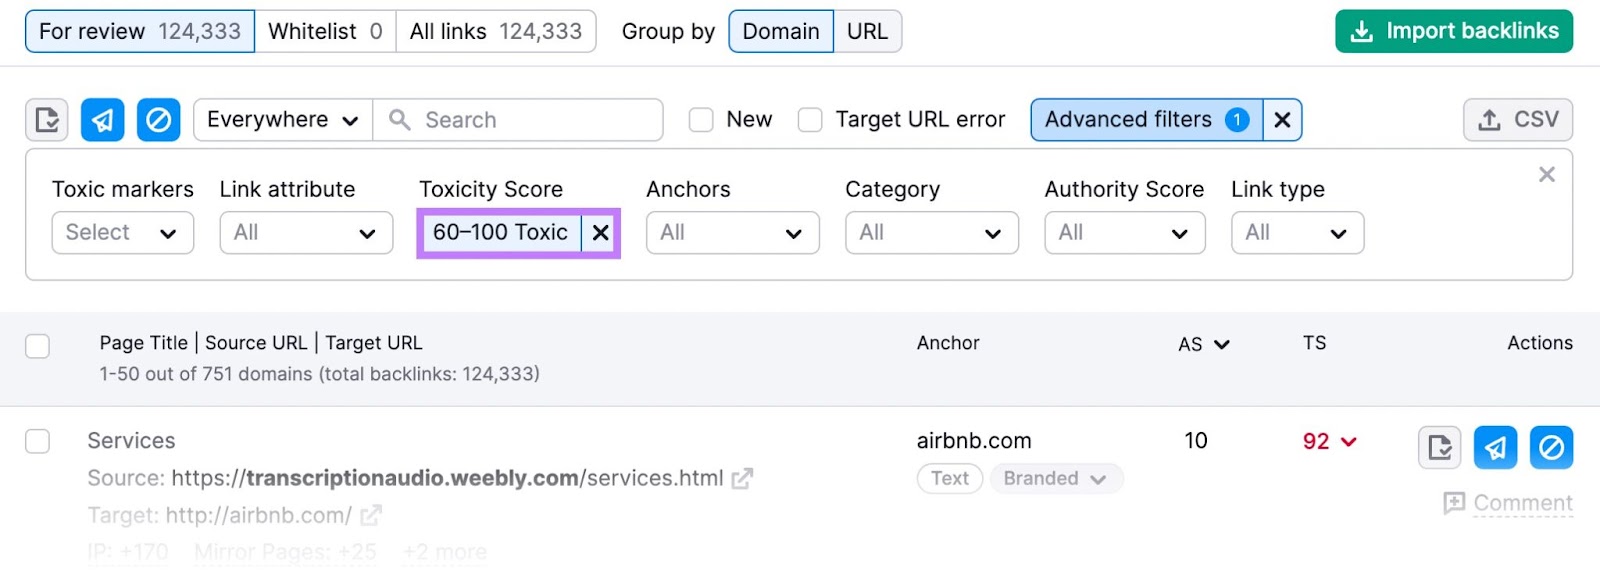The image size is (1600, 582).
Task: Open the Everywhere search scope dropdown
Action: click(282, 120)
